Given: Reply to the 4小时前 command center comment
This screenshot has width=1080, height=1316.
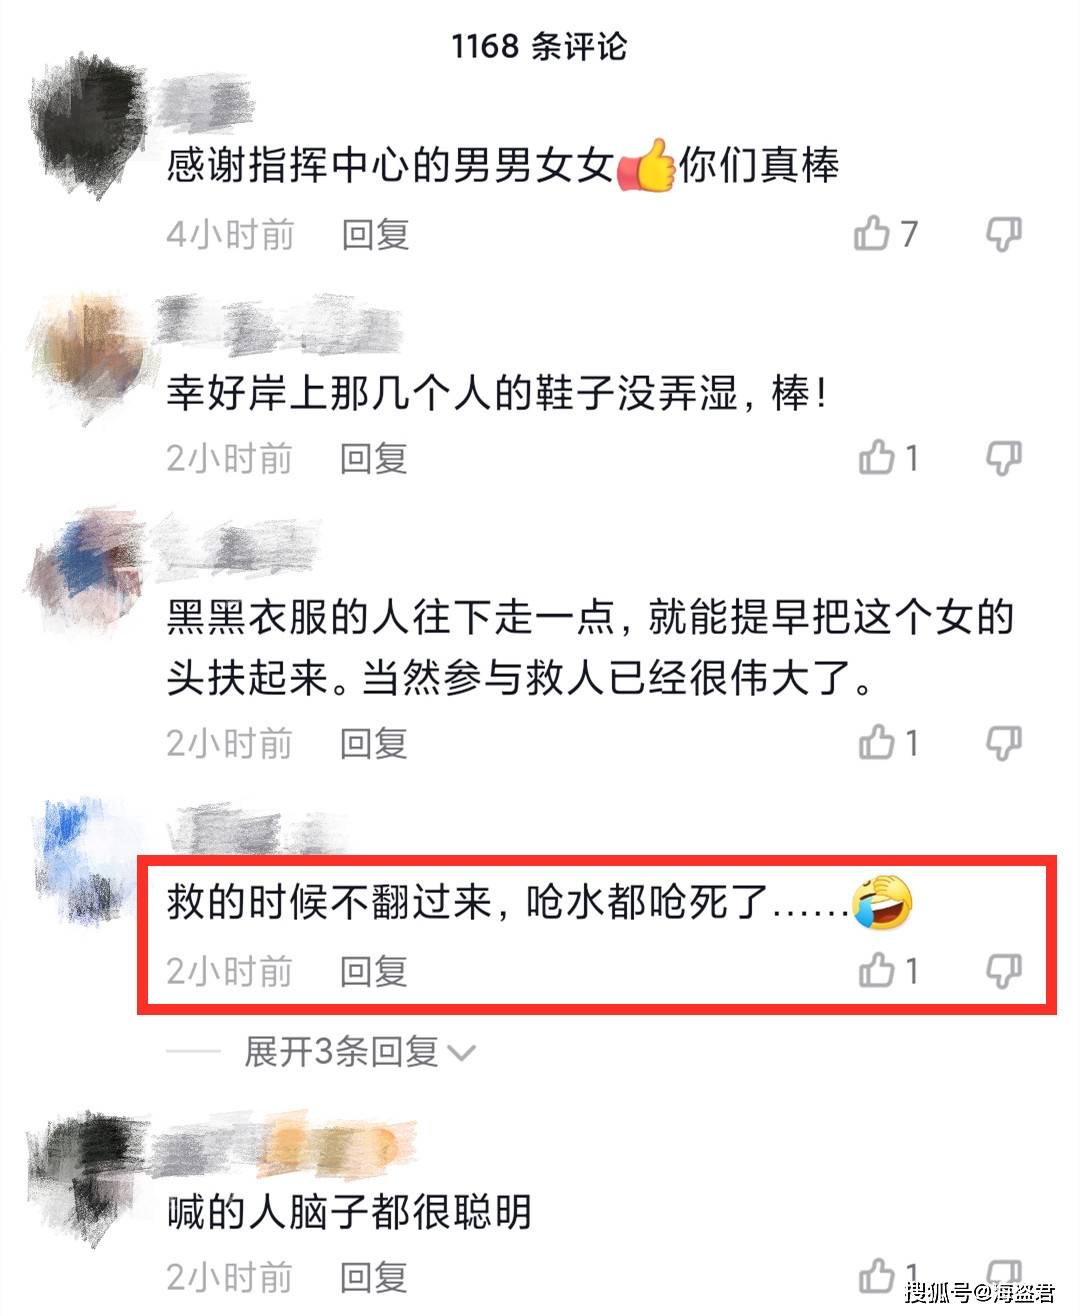Looking at the screenshot, I should (375, 235).
